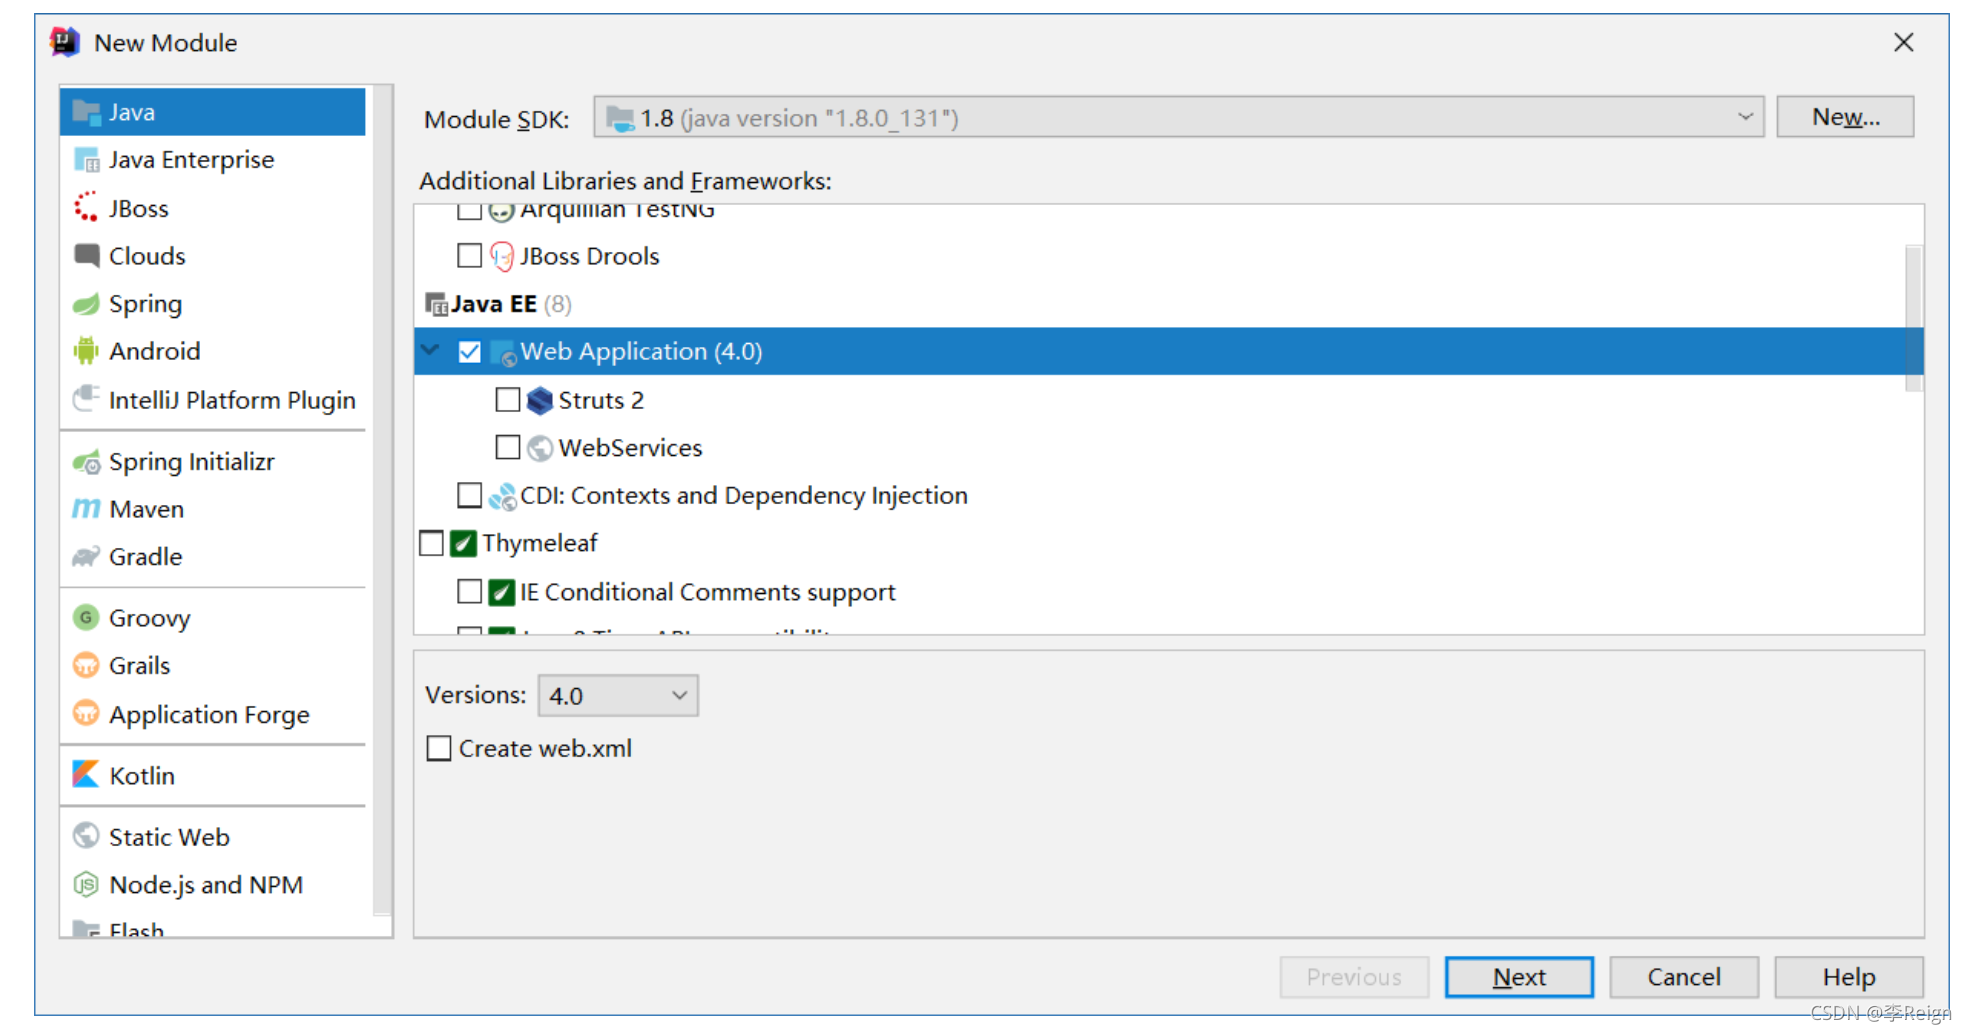
Task: Click the Java Enterprise icon
Action: click(87, 160)
